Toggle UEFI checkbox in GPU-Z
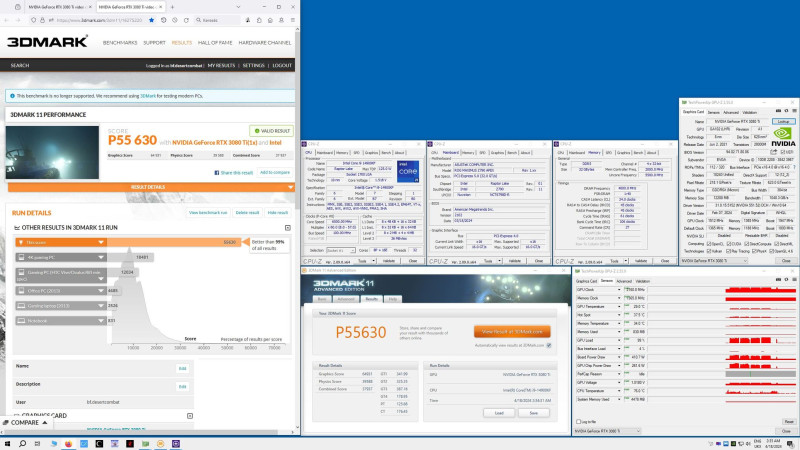The height and width of the screenshot is (450, 800). point(782,152)
